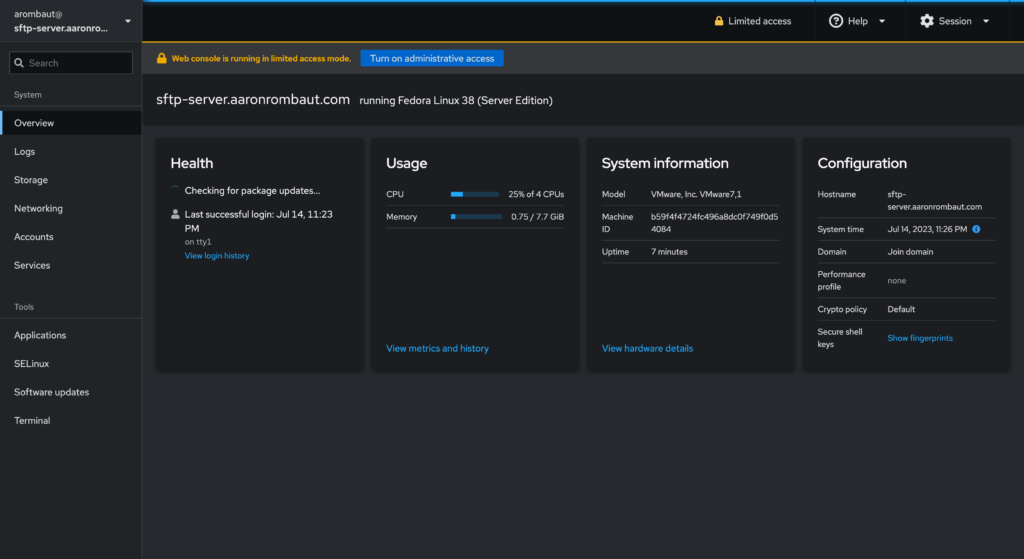The image size is (1024, 559).
Task: Open the Terminal tool
Action: (32, 421)
